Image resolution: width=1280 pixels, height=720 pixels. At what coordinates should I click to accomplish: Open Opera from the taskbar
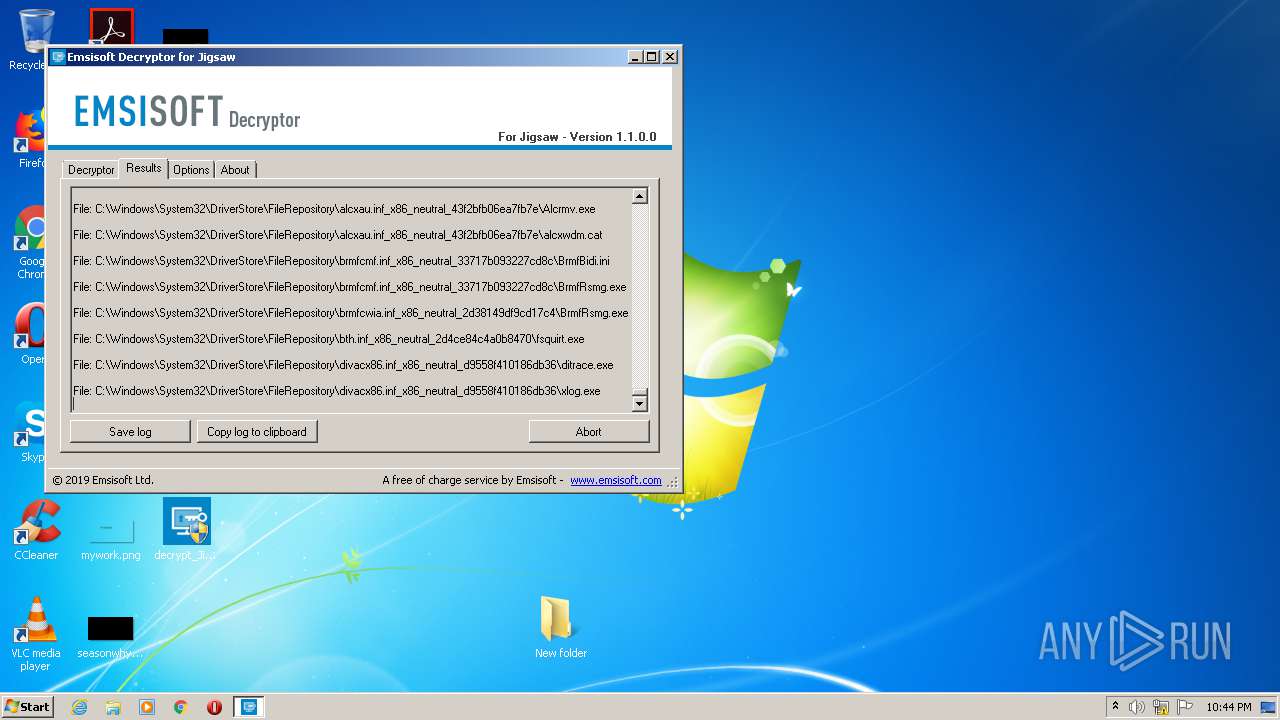coord(214,707)
